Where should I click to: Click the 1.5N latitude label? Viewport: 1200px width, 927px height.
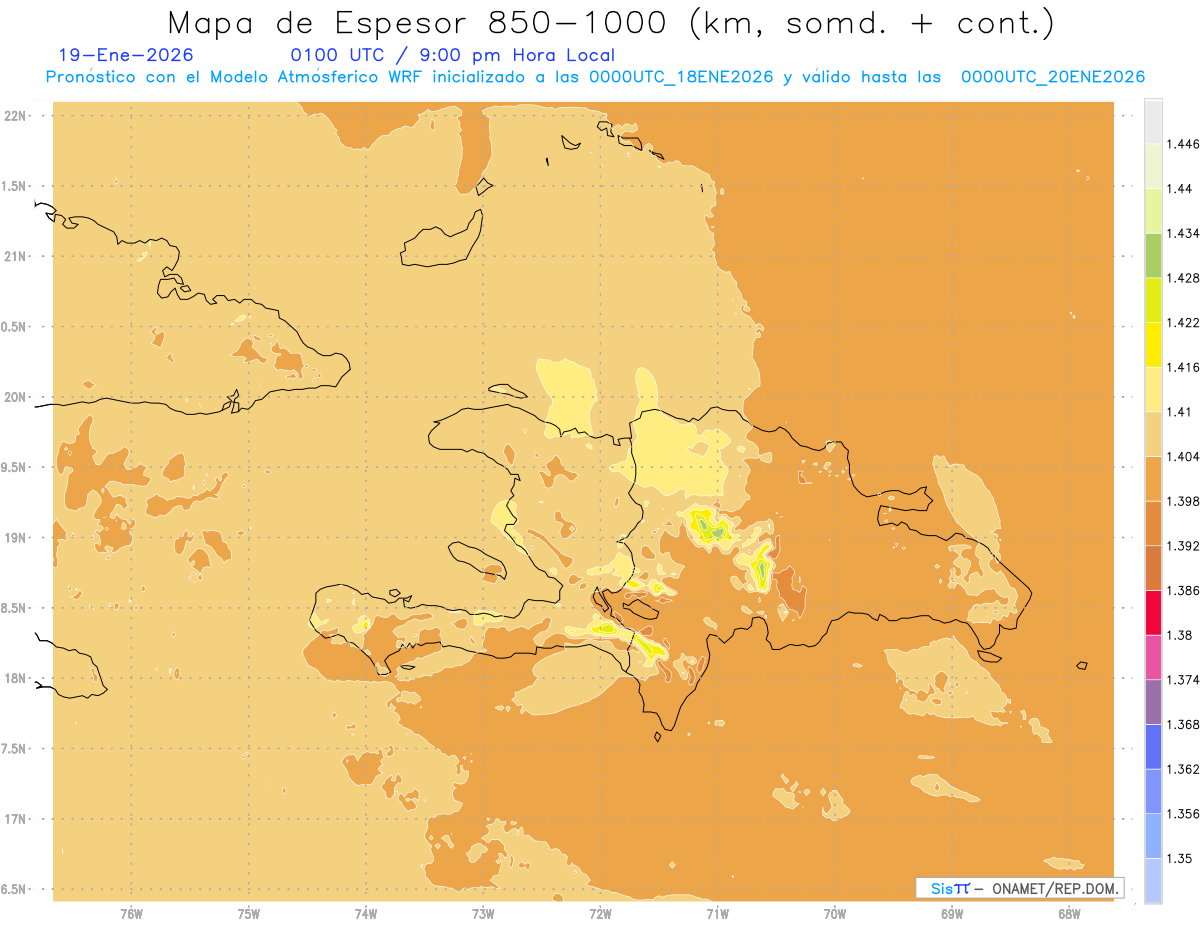tap(15, 186)
